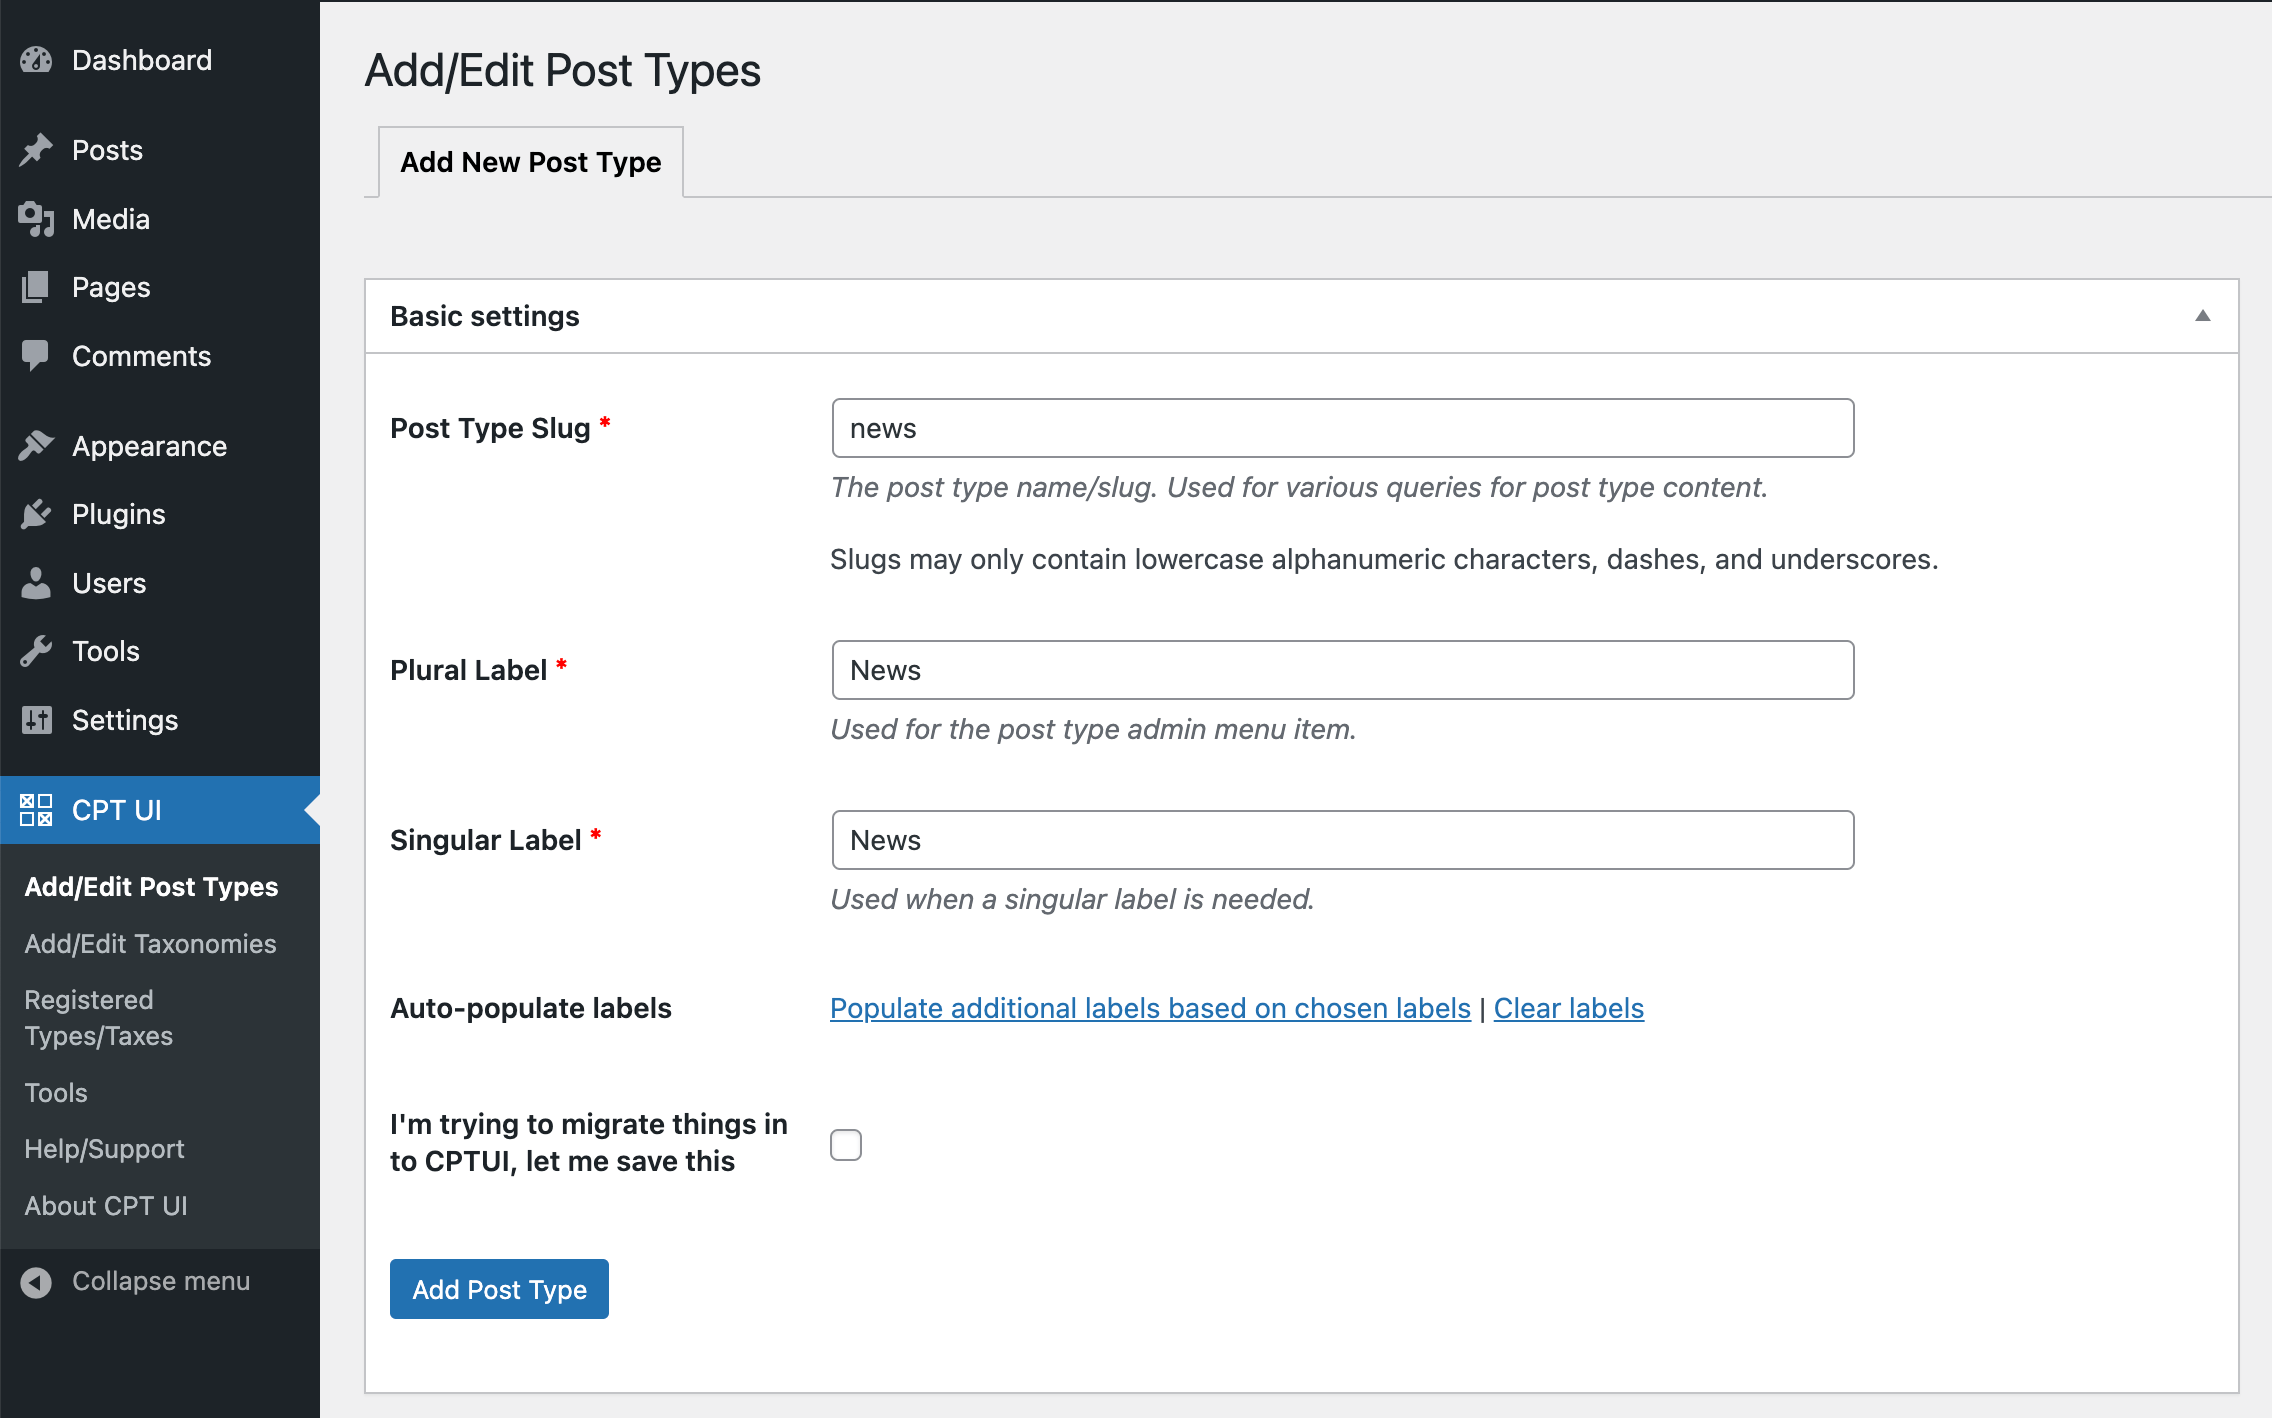Toggle Basic settings section collapse arrow
This screenshot has height=1418, width=2272.
click(x=2202, y=315)
